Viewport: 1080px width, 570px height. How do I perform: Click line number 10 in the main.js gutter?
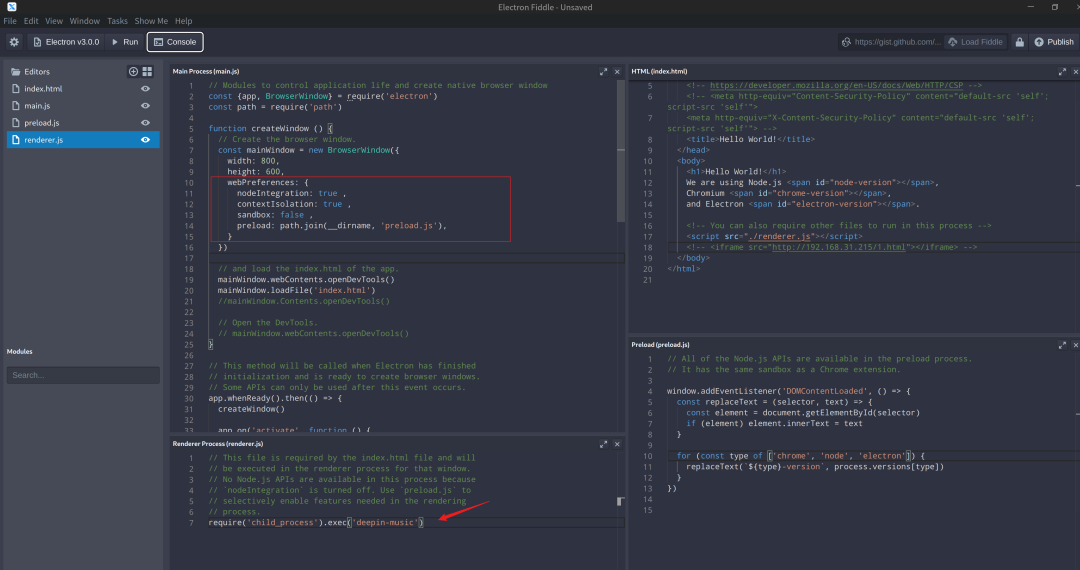189,182
